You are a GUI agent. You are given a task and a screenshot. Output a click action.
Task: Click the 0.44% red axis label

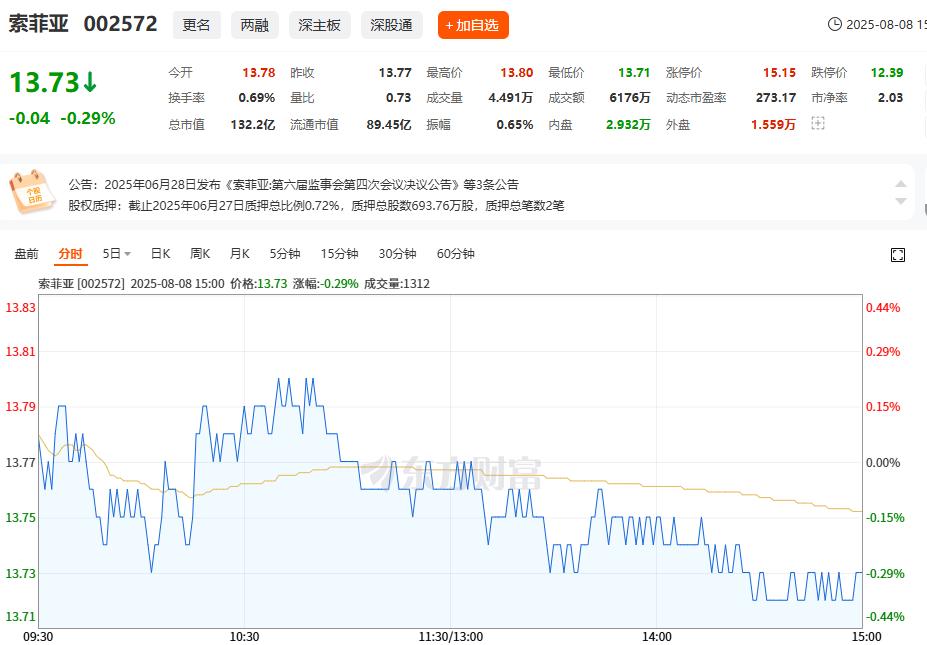point(883,307)
